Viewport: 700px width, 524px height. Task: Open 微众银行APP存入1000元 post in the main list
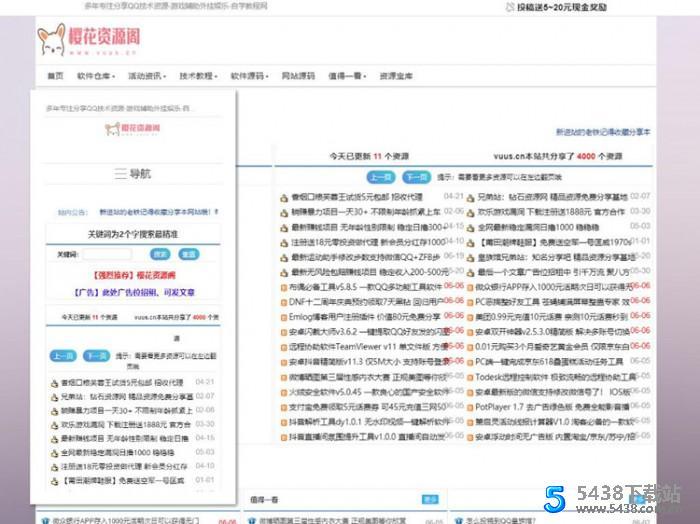(x=554, y=287)
